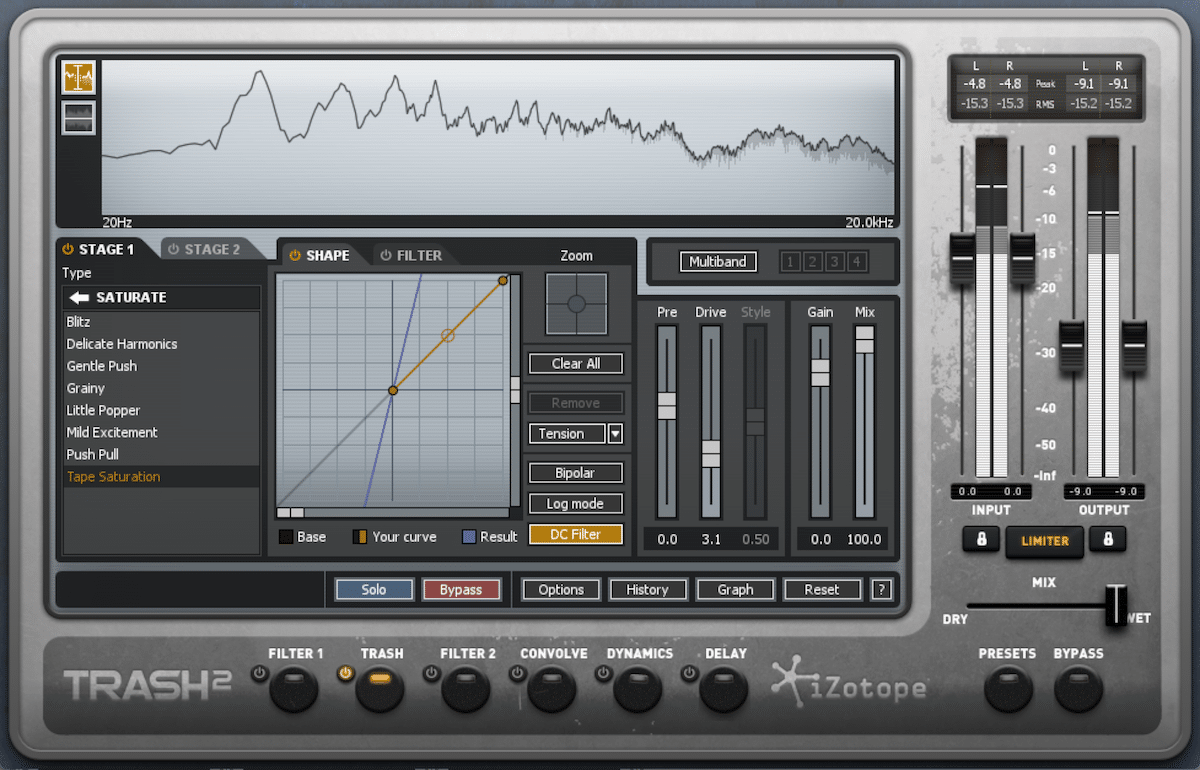Image resolution: width=1200 pixels, height=770 pixels.
Task: Click the Clear All button
Action: point(575,363)
